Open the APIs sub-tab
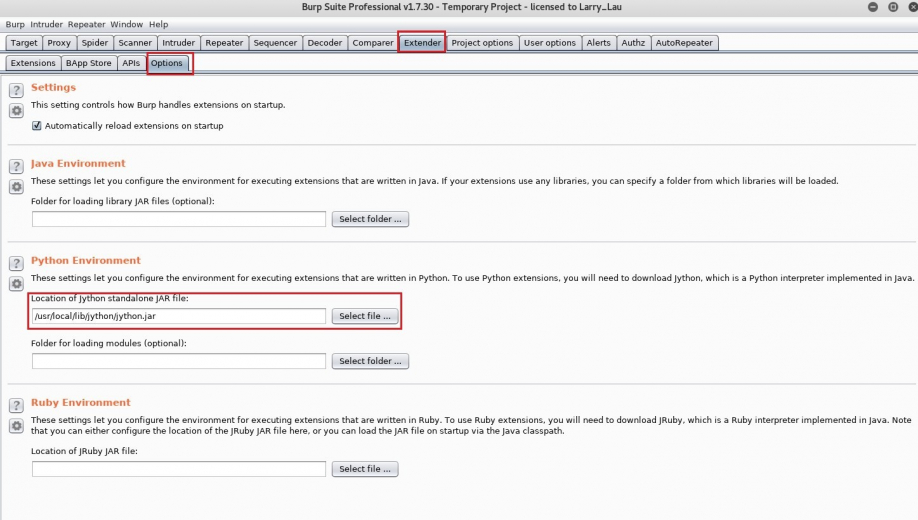Screen dimensions: 918x520 131,63
